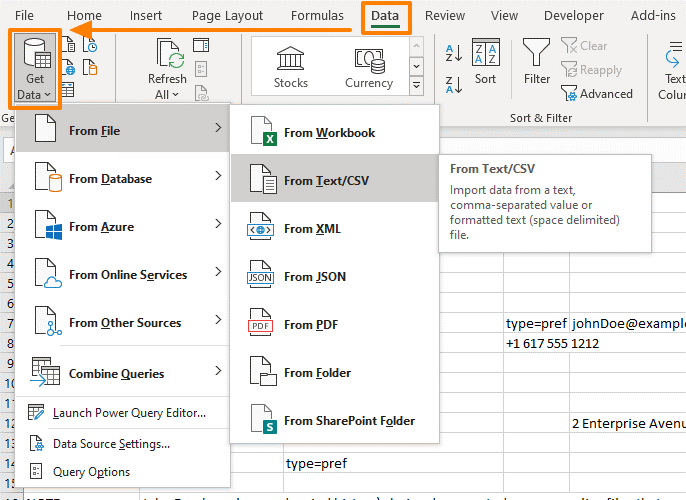686x500 pixels.
Task: Switch to the Developer tab
Action: pos(574,16)
